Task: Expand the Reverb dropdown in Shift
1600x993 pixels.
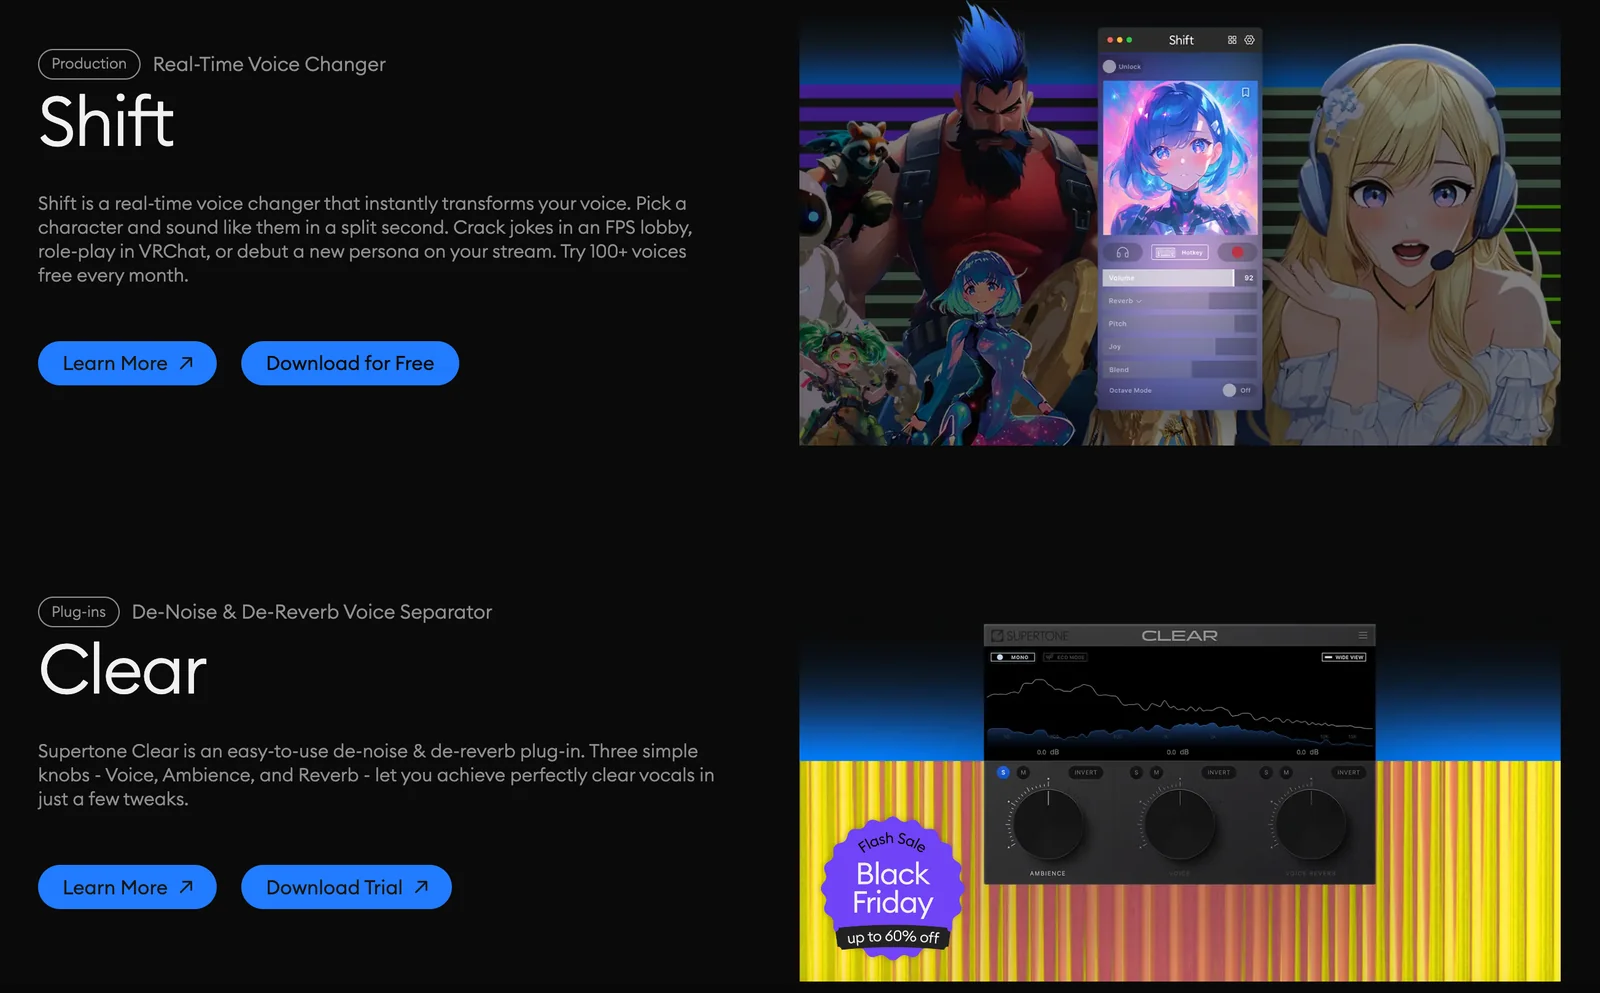Action: point(1137,301)
